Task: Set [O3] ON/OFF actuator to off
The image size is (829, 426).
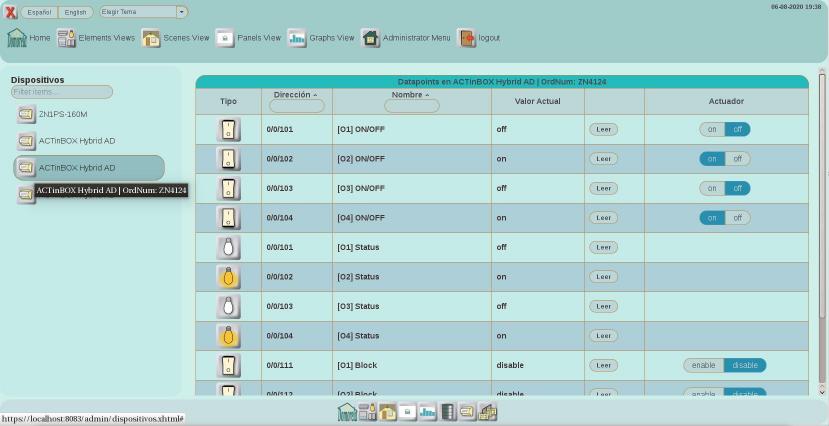Action: click(x=738, y=189)
